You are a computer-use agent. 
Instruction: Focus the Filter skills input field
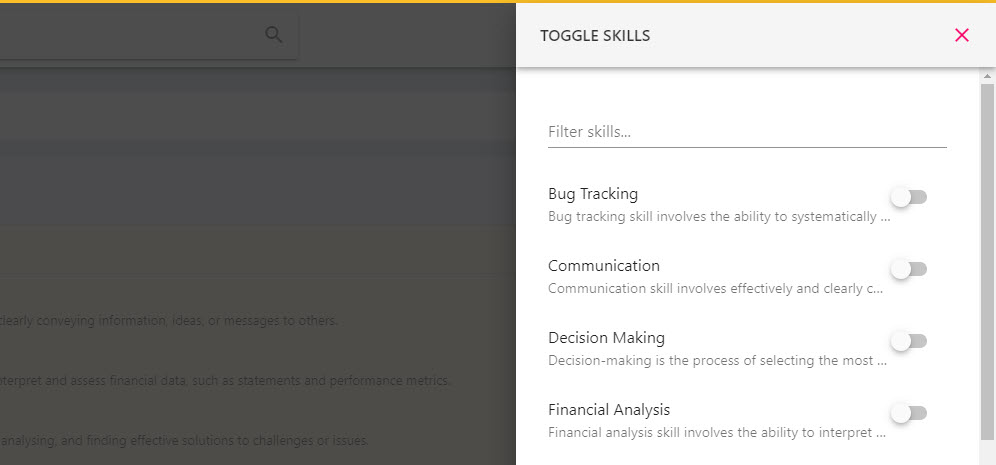747,132
